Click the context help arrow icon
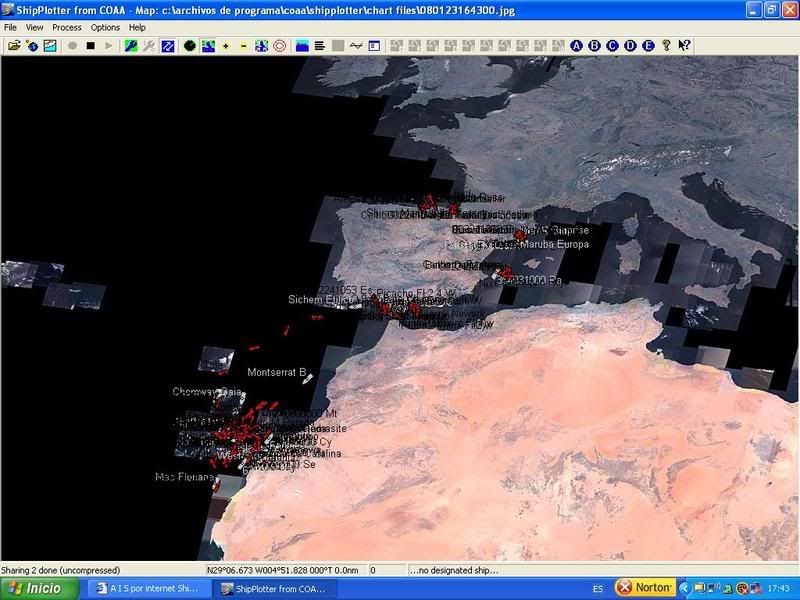 [x=685, y=46]
